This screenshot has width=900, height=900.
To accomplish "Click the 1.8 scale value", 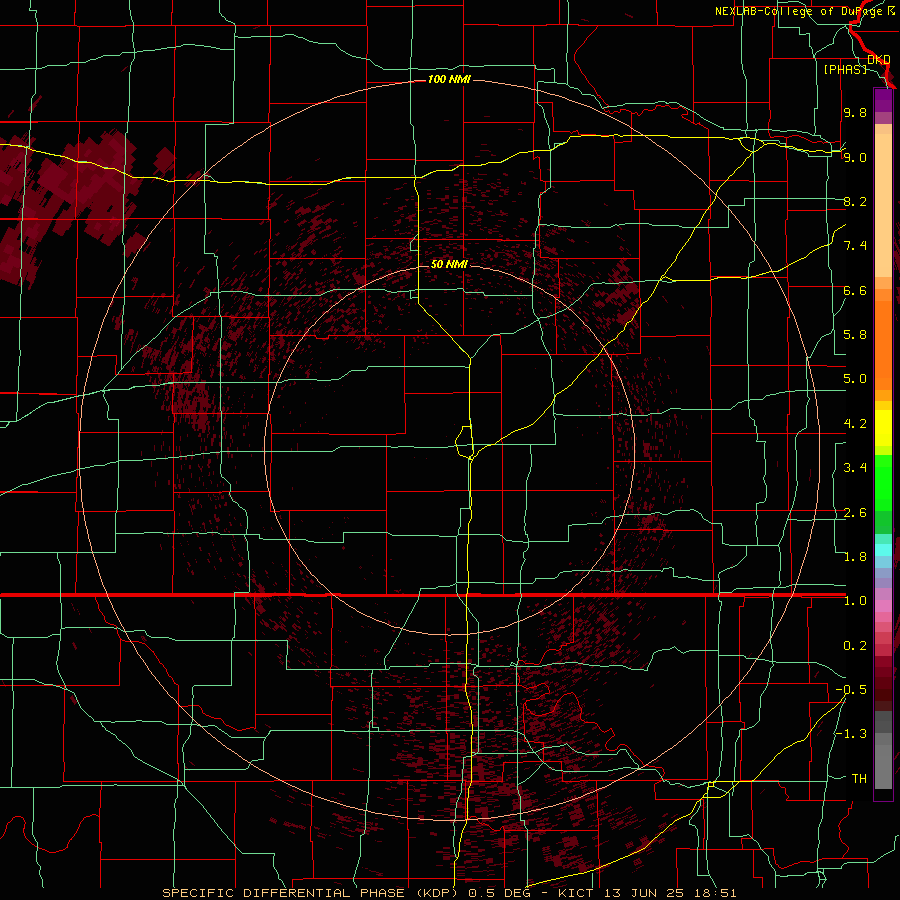I will click(x=855, y=557).
